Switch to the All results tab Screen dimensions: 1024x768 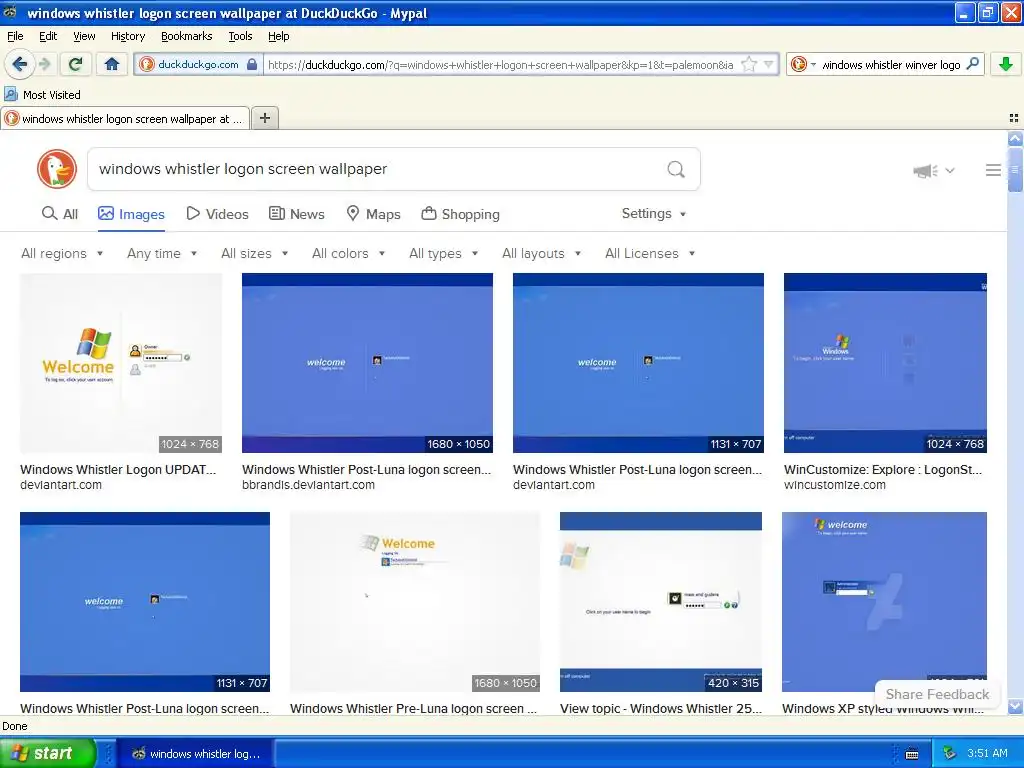coord(59,214)
